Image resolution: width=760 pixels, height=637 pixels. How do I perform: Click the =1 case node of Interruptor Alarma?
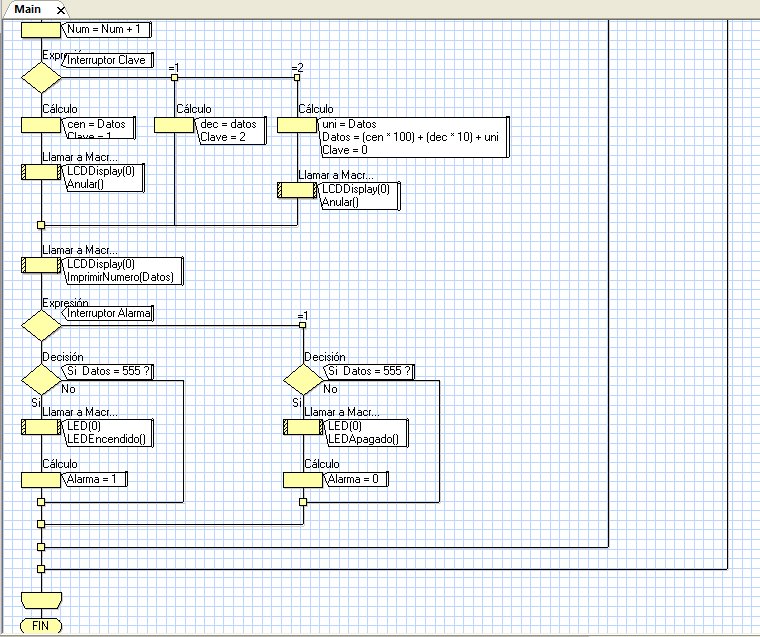pos(302,325)
